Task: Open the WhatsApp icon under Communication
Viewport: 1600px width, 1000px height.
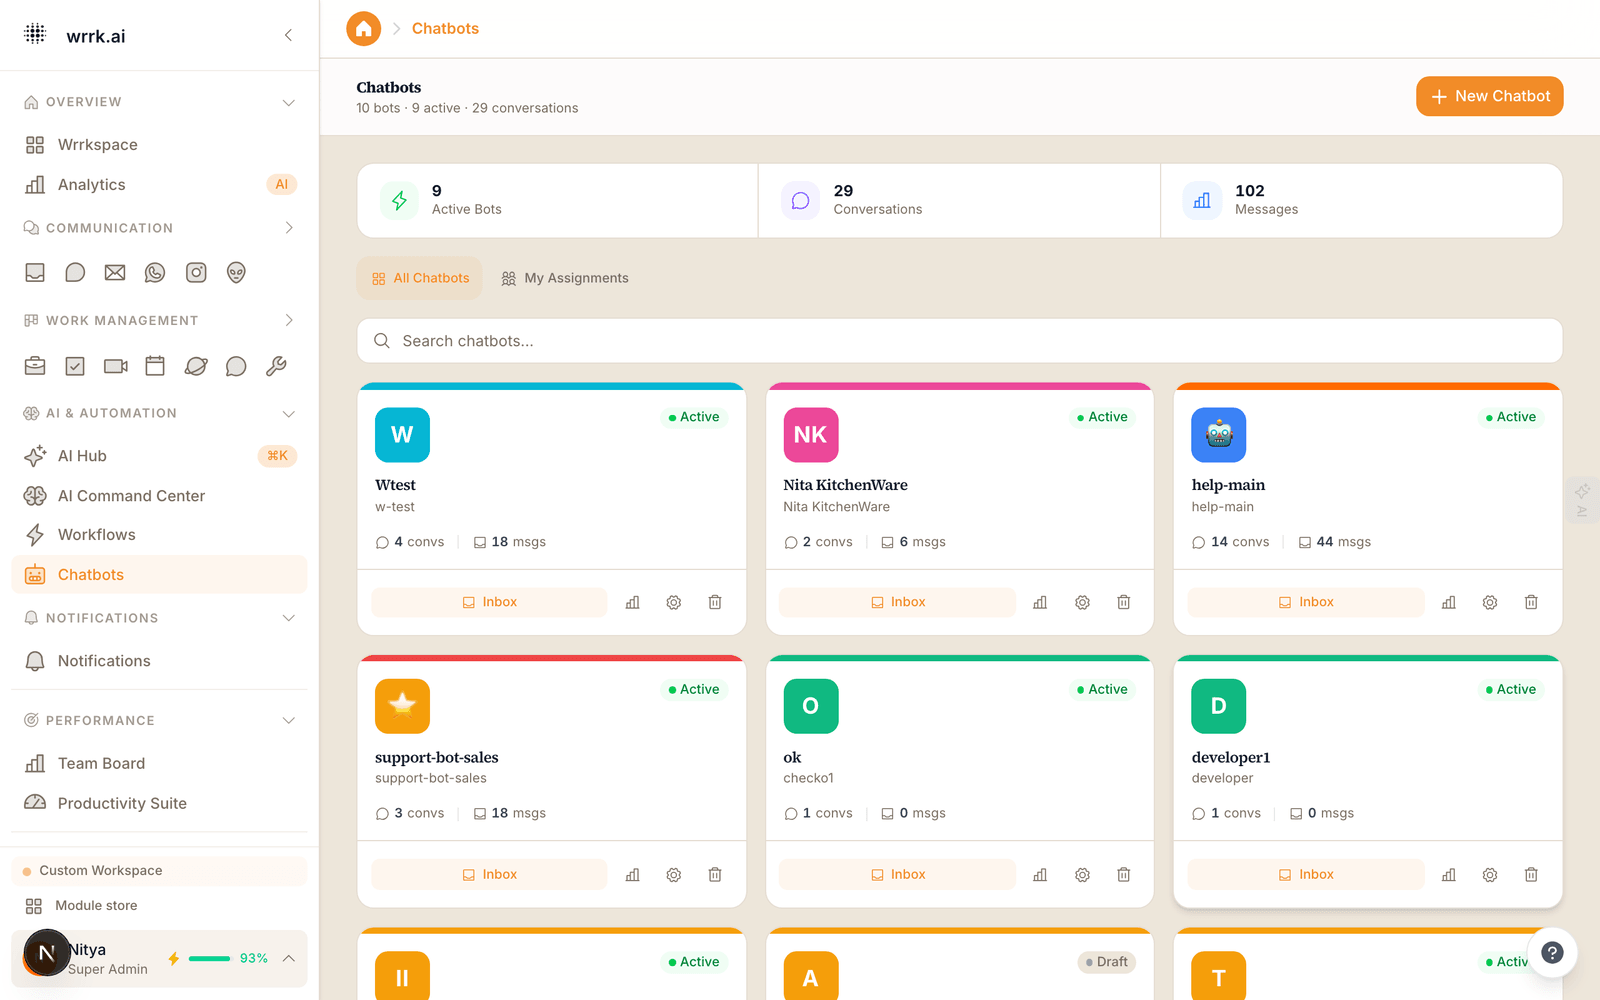Action: point(155,272)
